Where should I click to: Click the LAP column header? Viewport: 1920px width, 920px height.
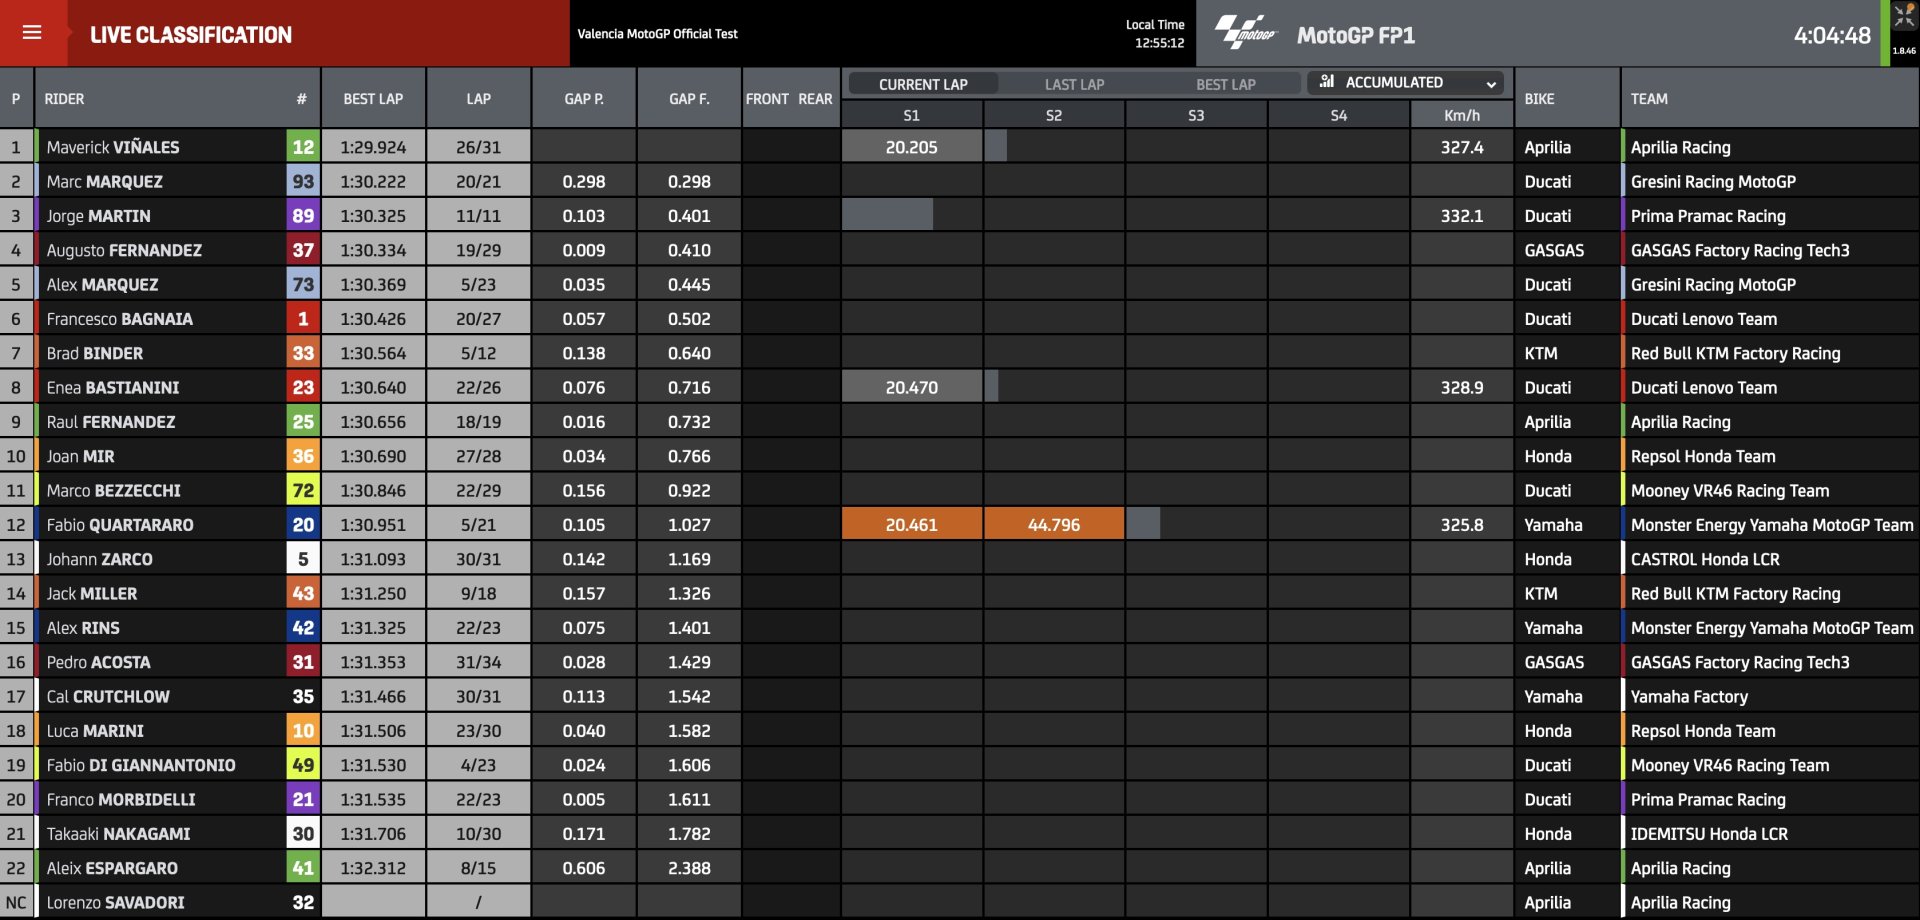(478, 99)
